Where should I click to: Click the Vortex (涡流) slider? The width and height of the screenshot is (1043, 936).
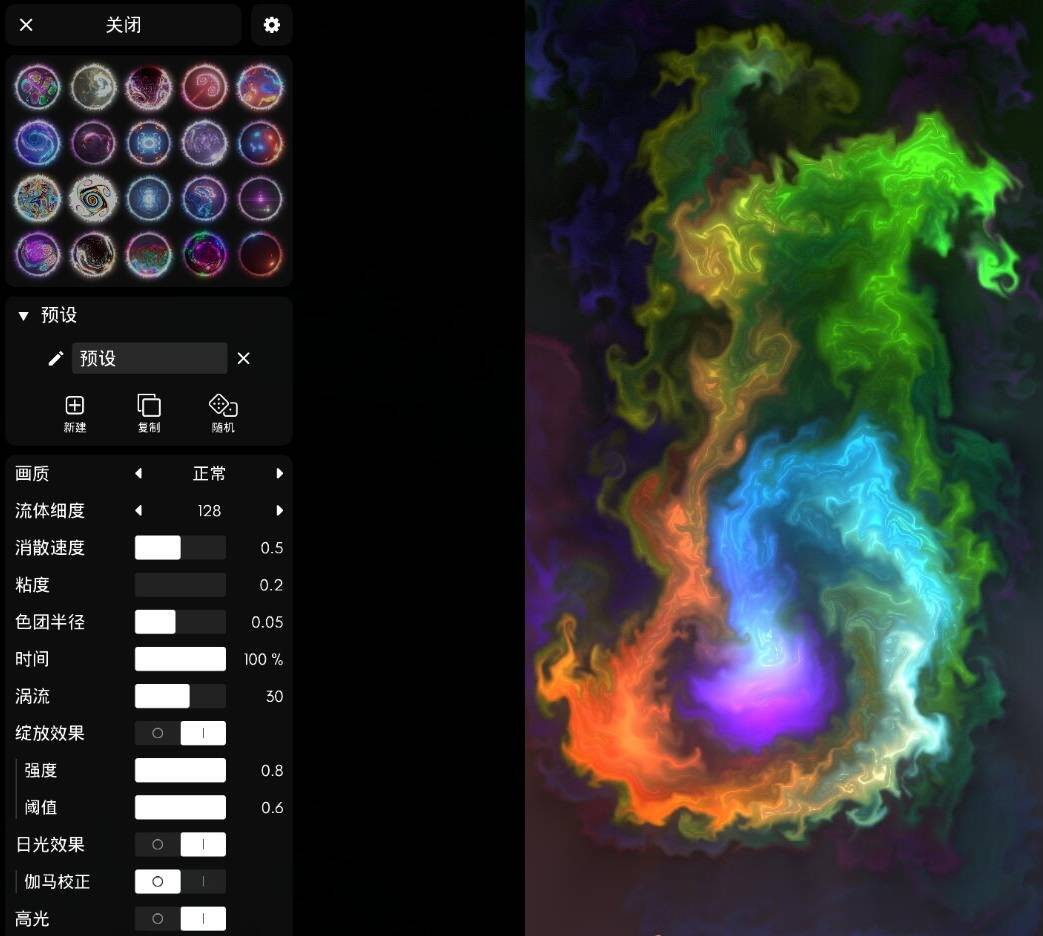click(180, 696)
